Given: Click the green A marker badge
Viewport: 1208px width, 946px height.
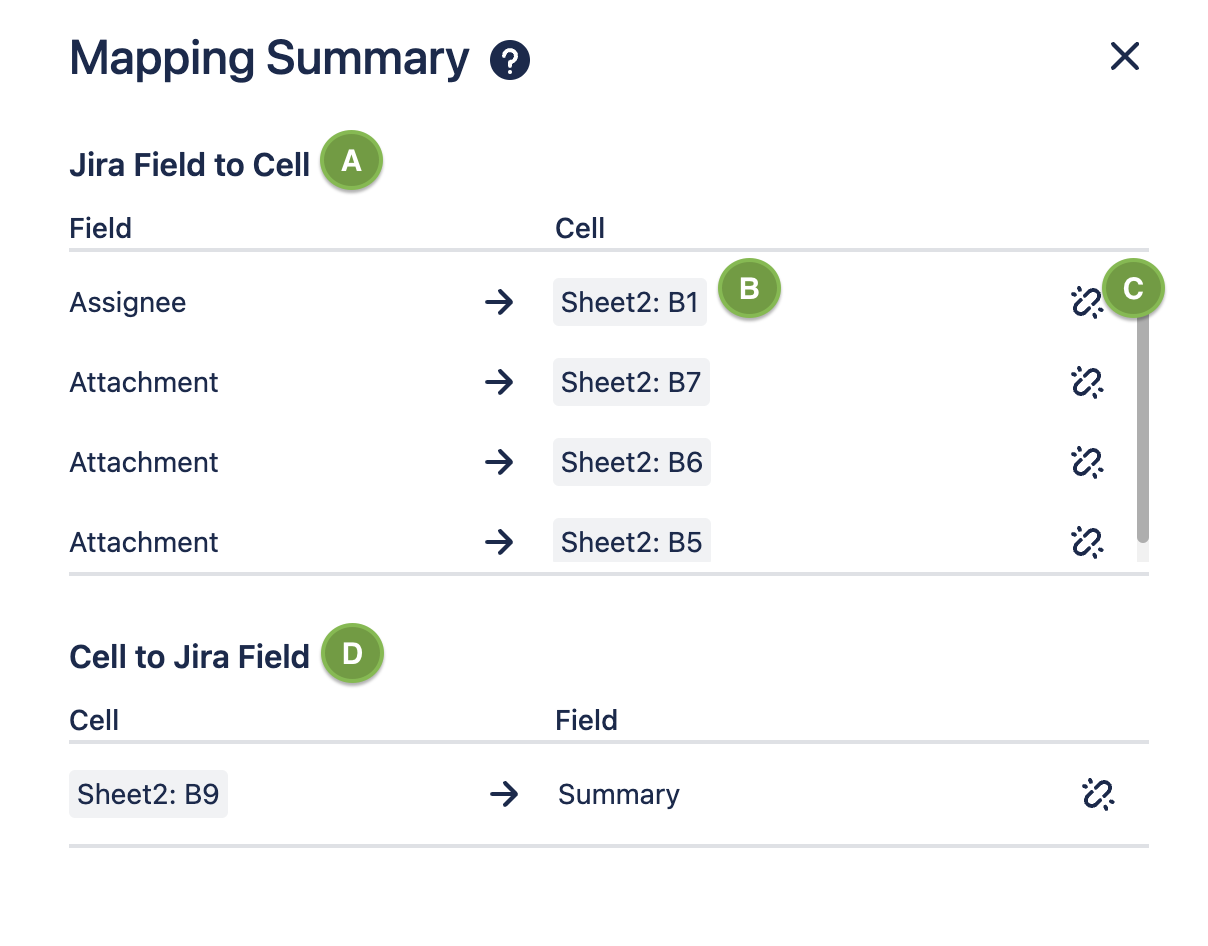Looking at the screenshot, I should (x=351, y=161).
